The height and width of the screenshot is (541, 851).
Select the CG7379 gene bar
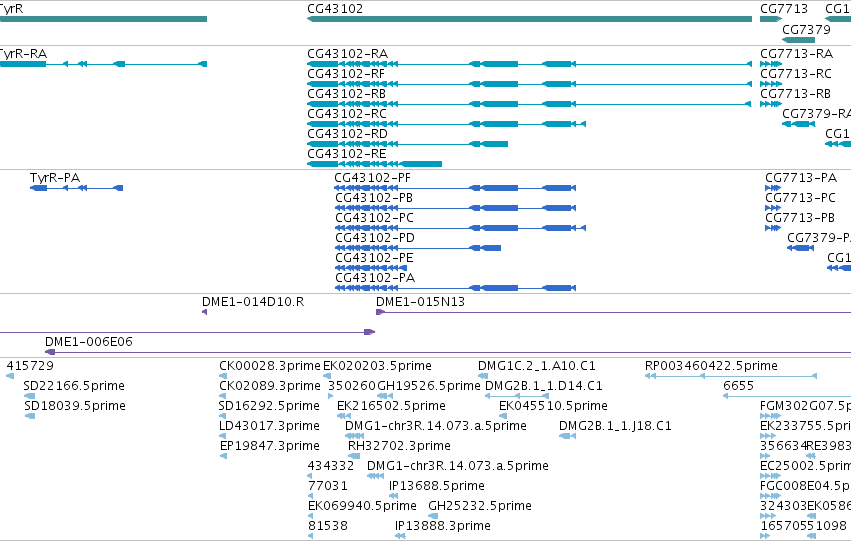click(798, 40)
